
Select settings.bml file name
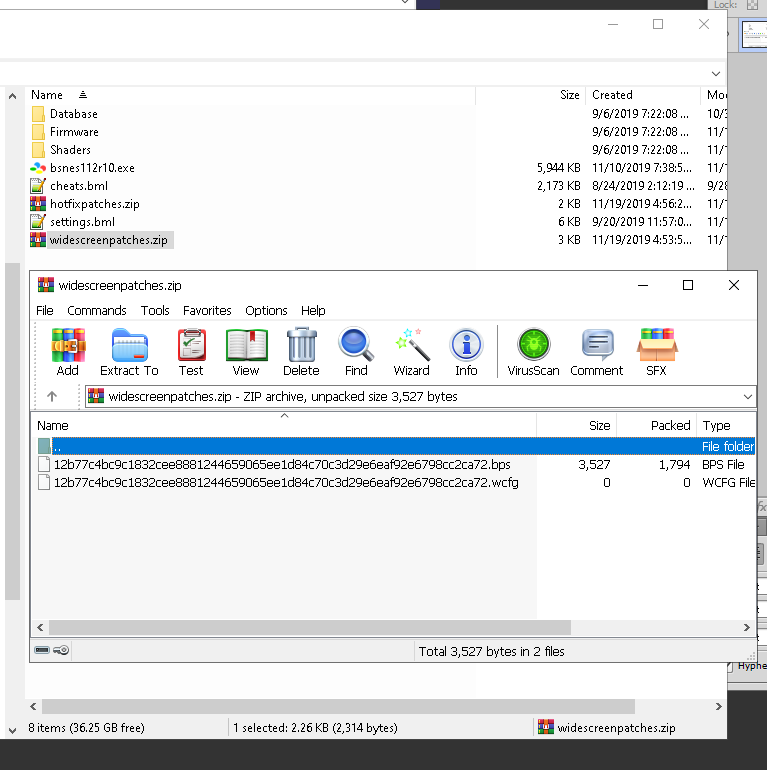[x=82, y=222]
